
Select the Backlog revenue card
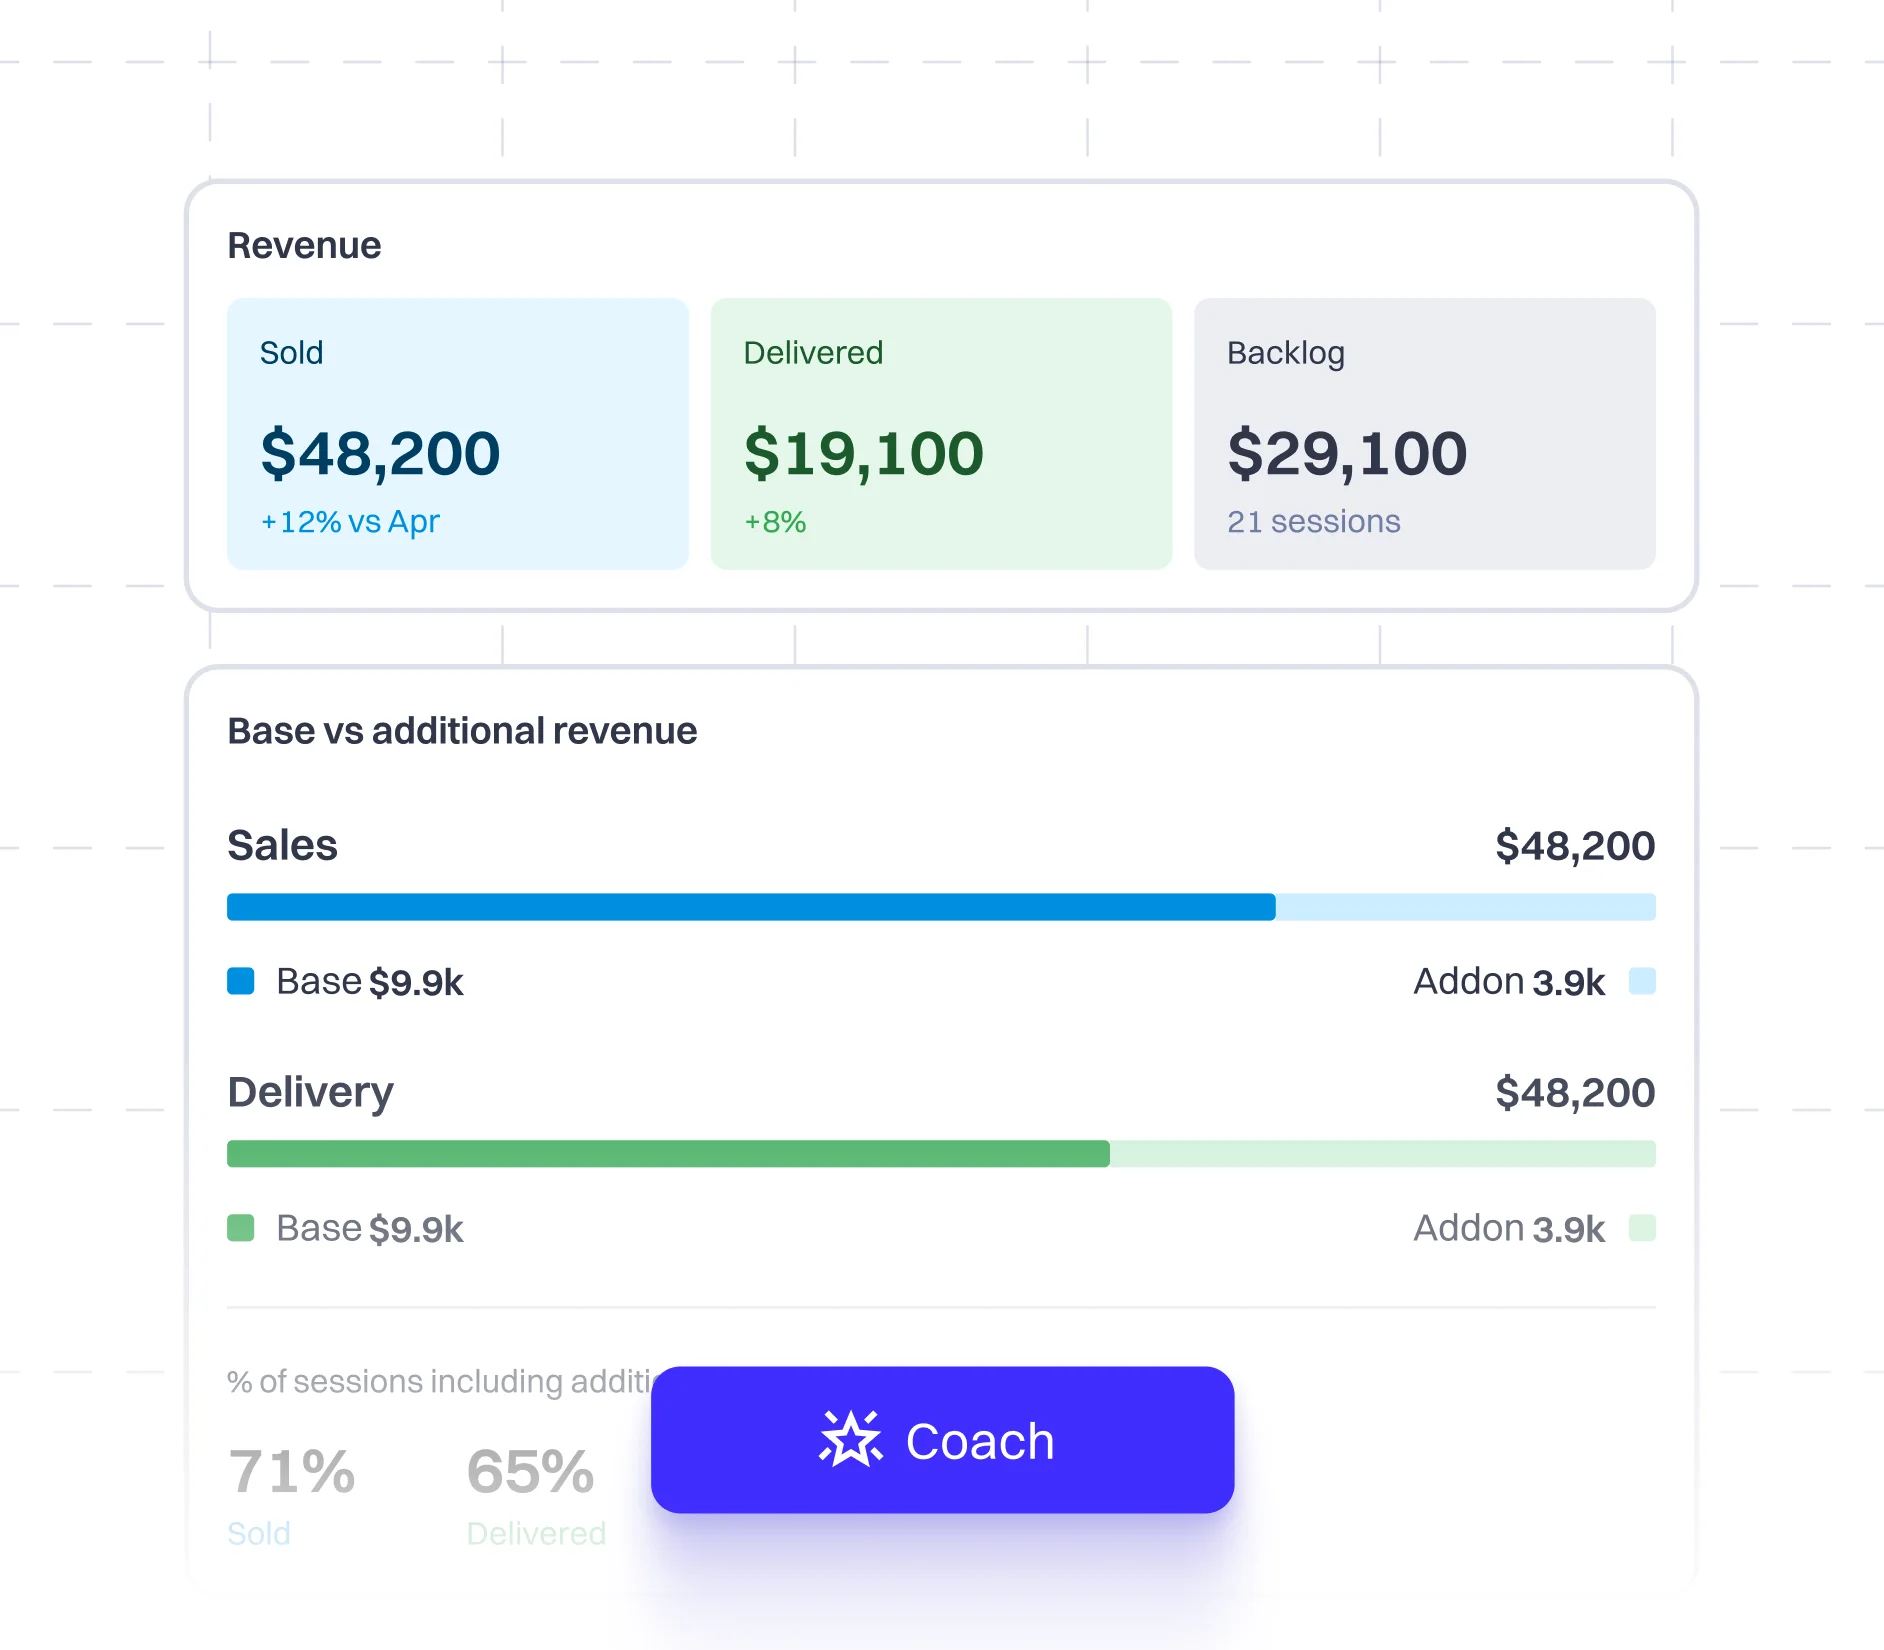[1425, 434]
